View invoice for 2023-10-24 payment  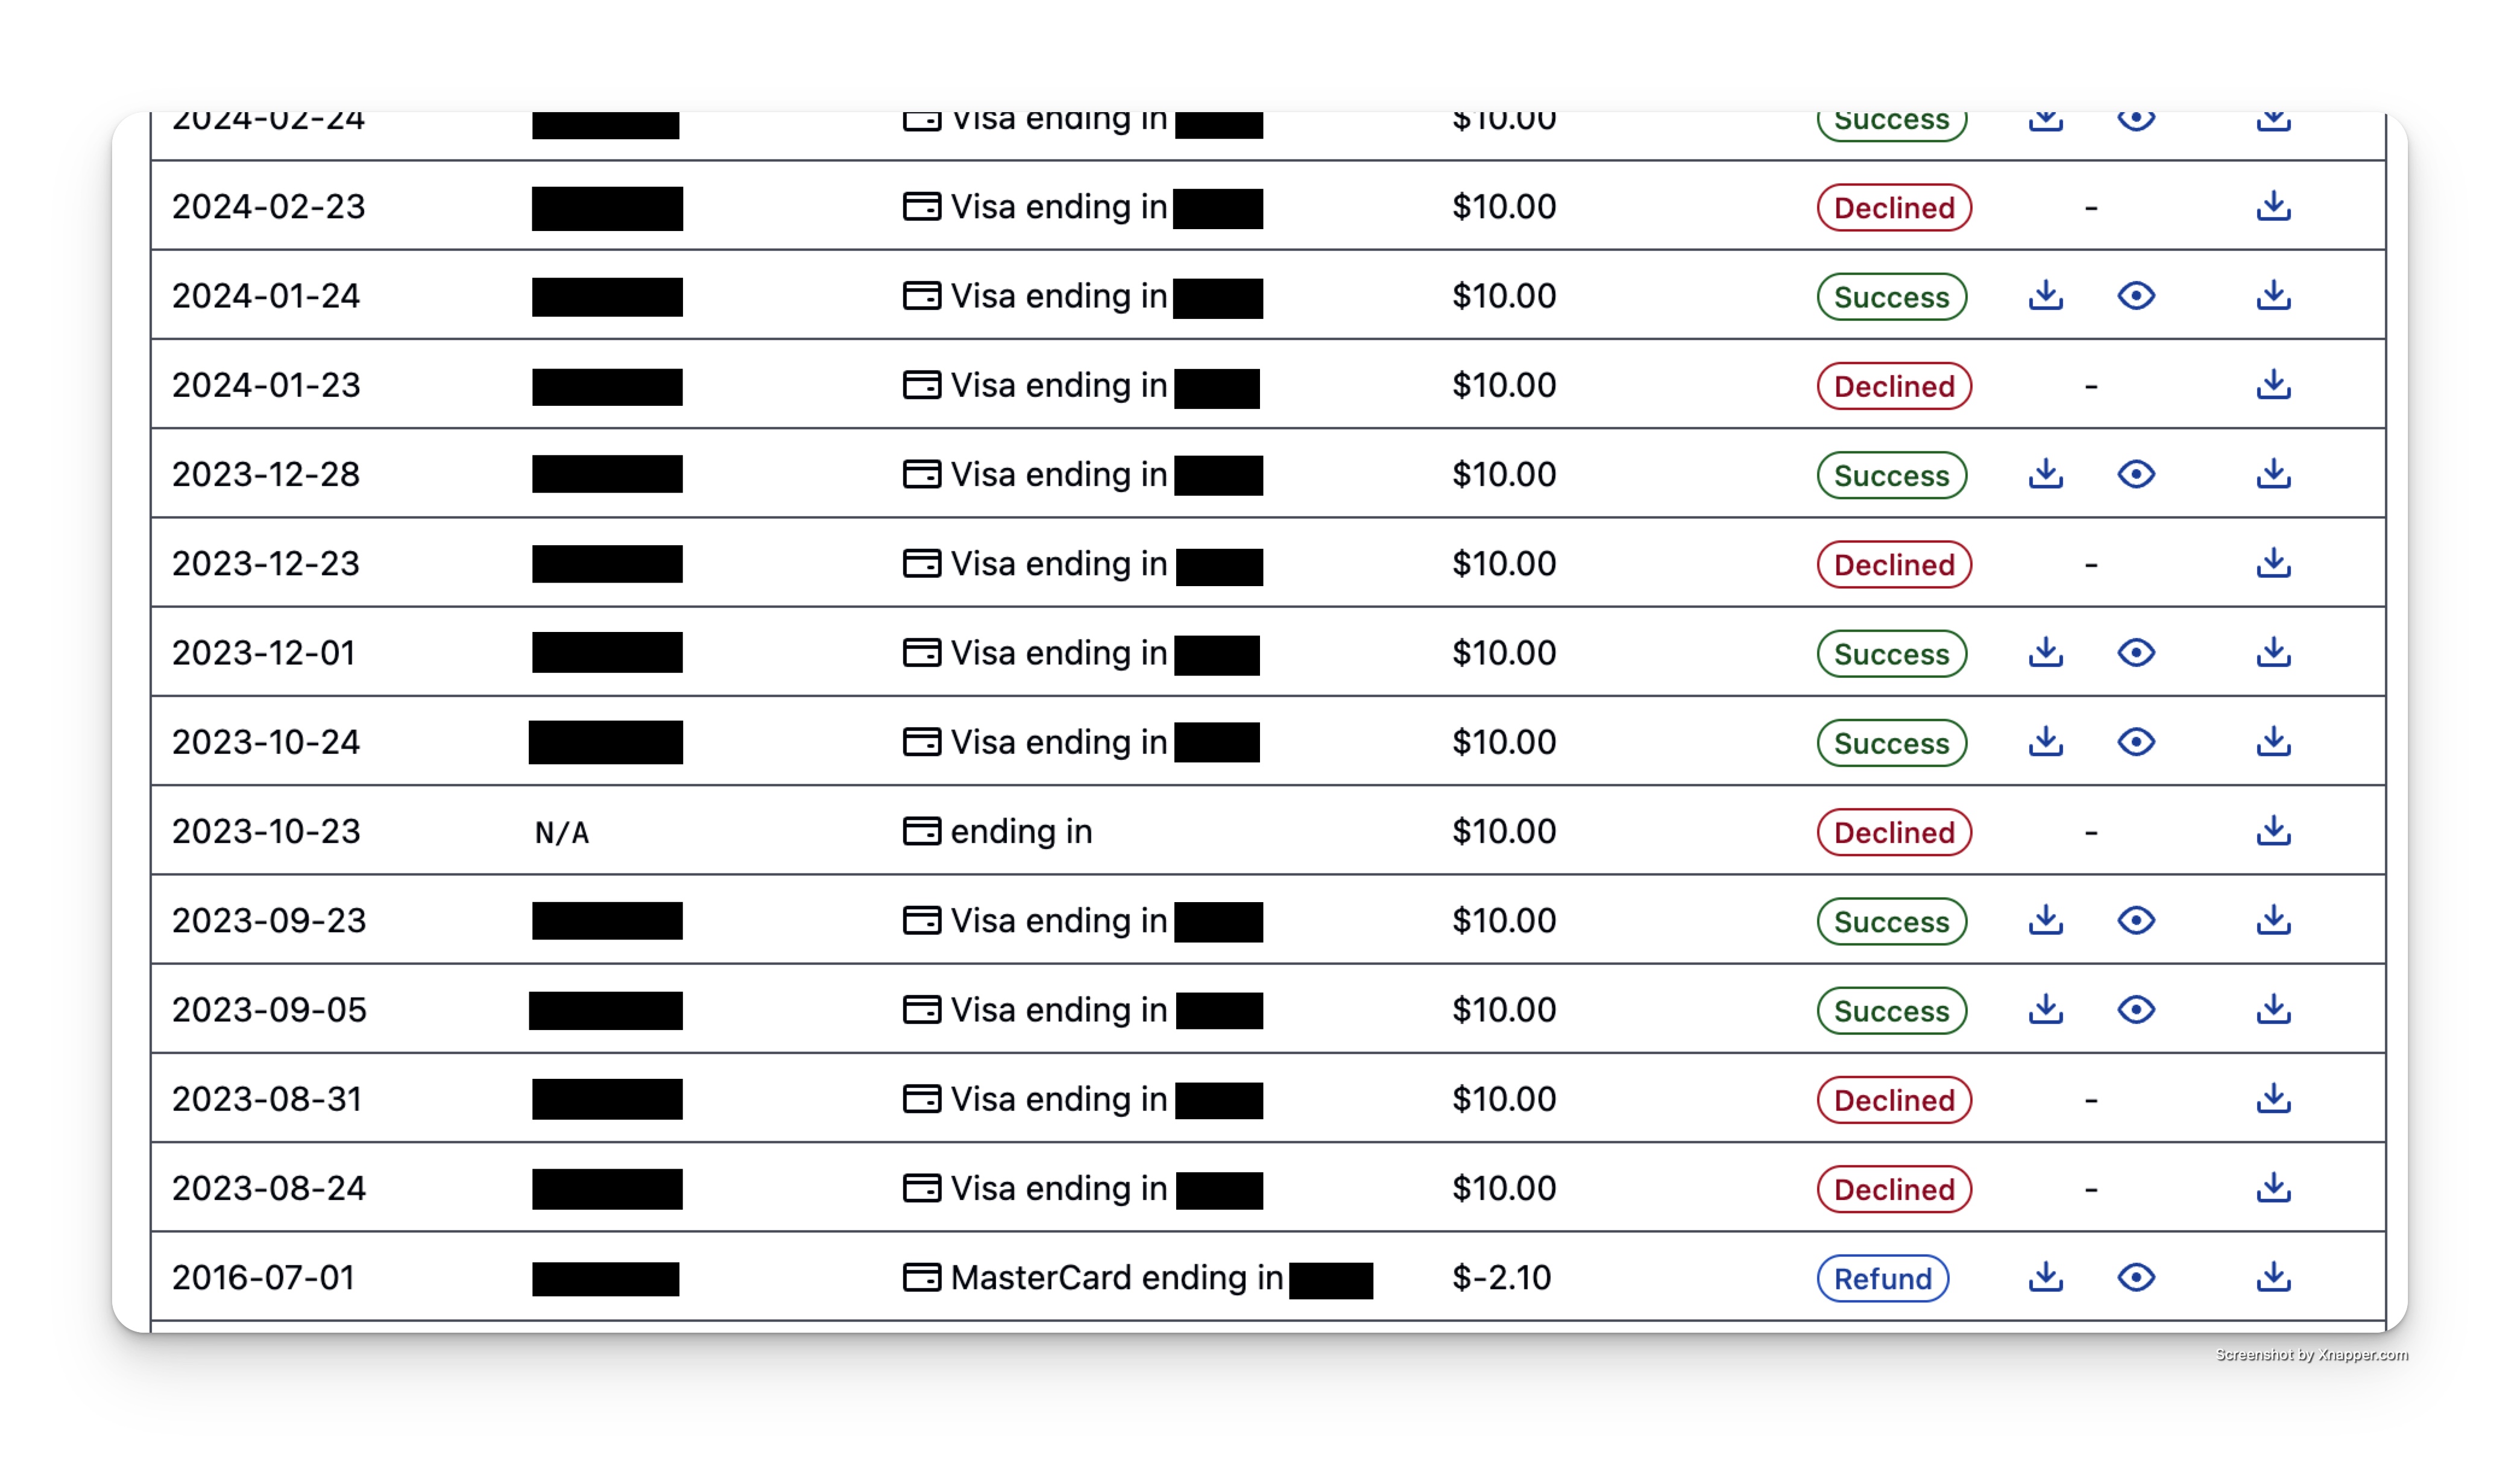(x=2136, y=742)
